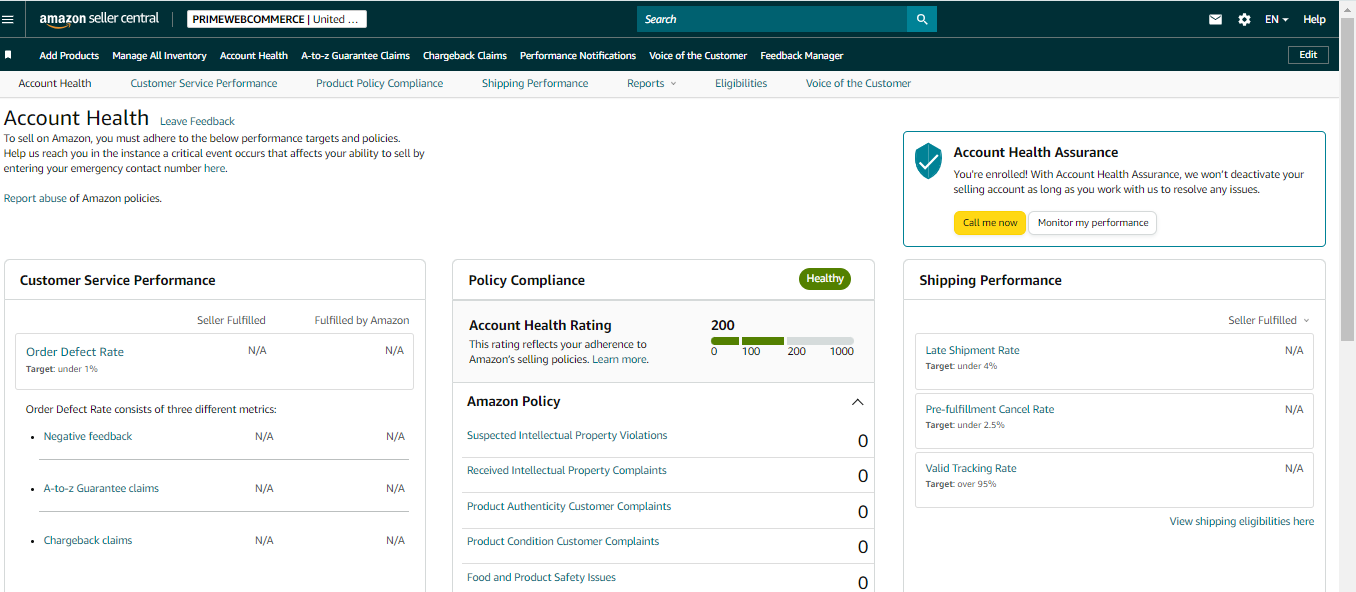Open Suspected Intellectual Property Violations
This screenshot has width=1356, height=592.
pos(567,435)
